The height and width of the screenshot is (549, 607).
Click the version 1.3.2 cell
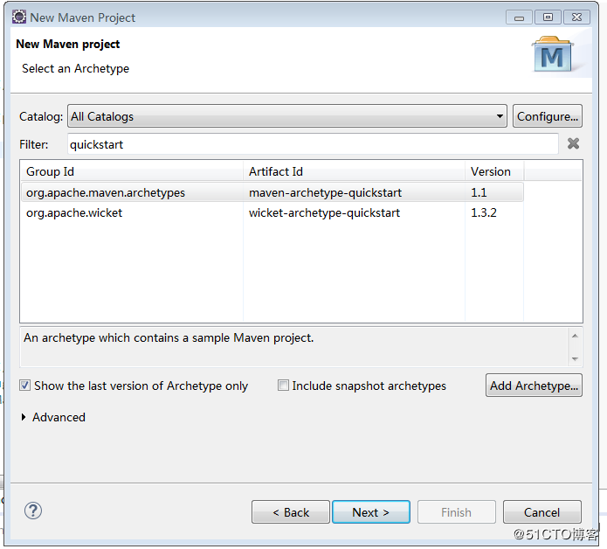point(484,213)
